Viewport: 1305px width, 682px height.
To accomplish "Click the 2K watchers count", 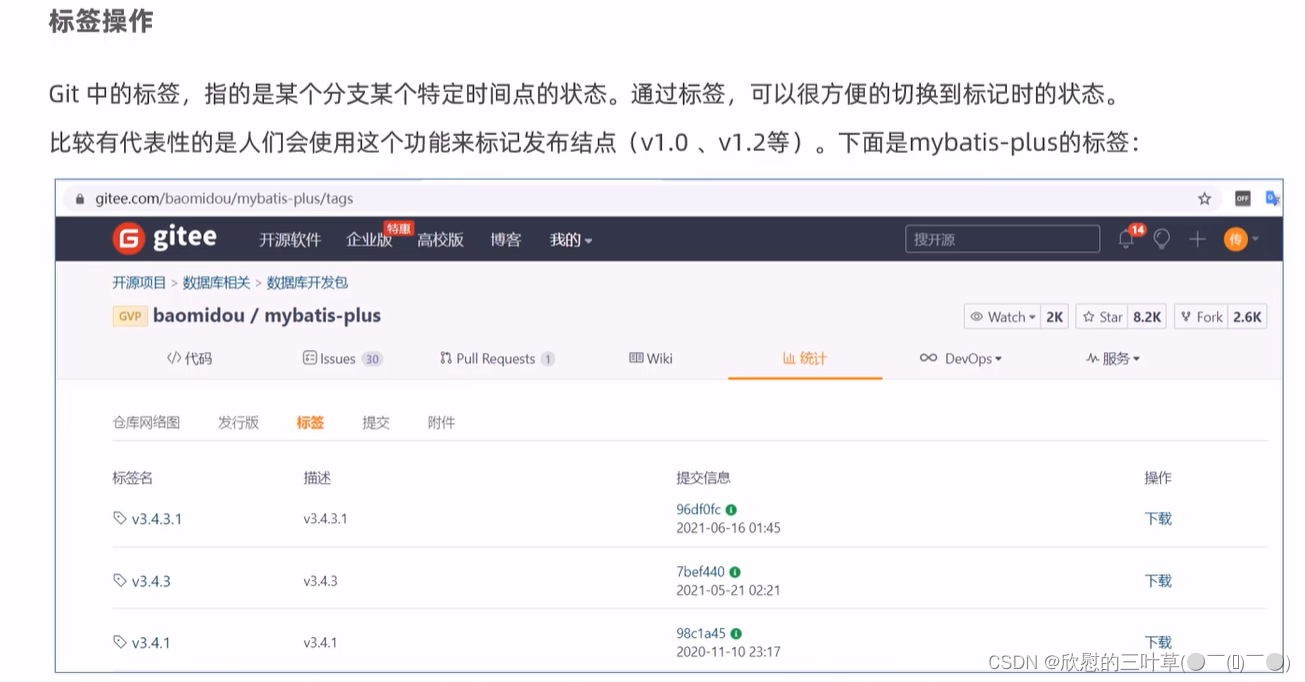I will click(x=1054, y=317).
